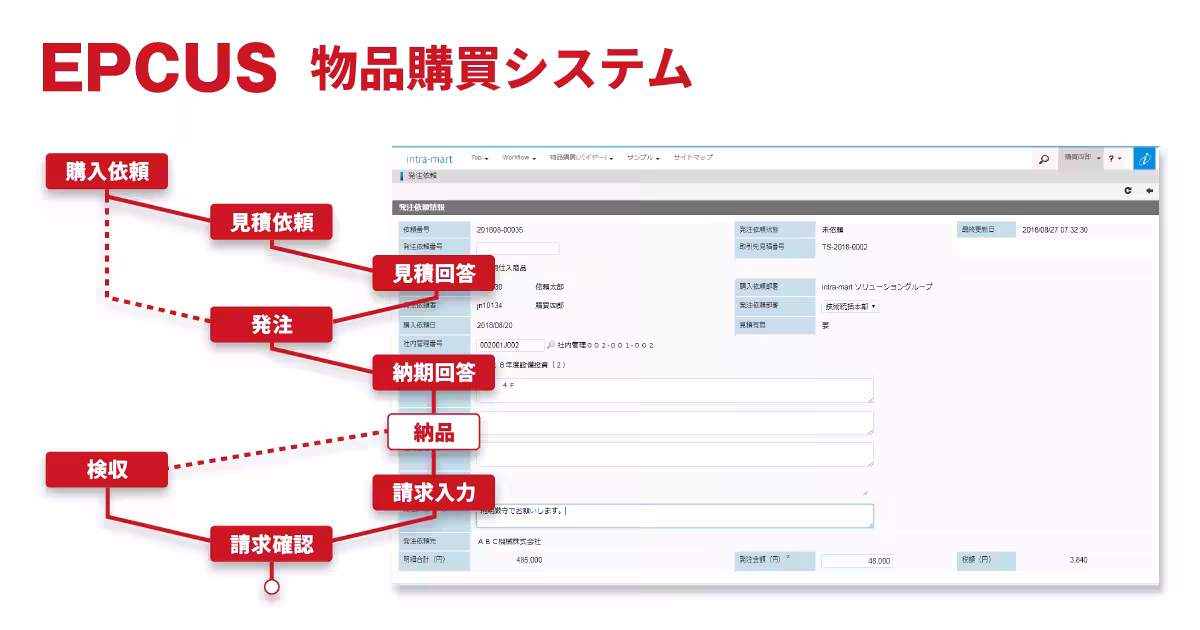Screen dimensions: 1200x630
Task: Click the reload icon in the toolbar
Action: click(1129, 190)
